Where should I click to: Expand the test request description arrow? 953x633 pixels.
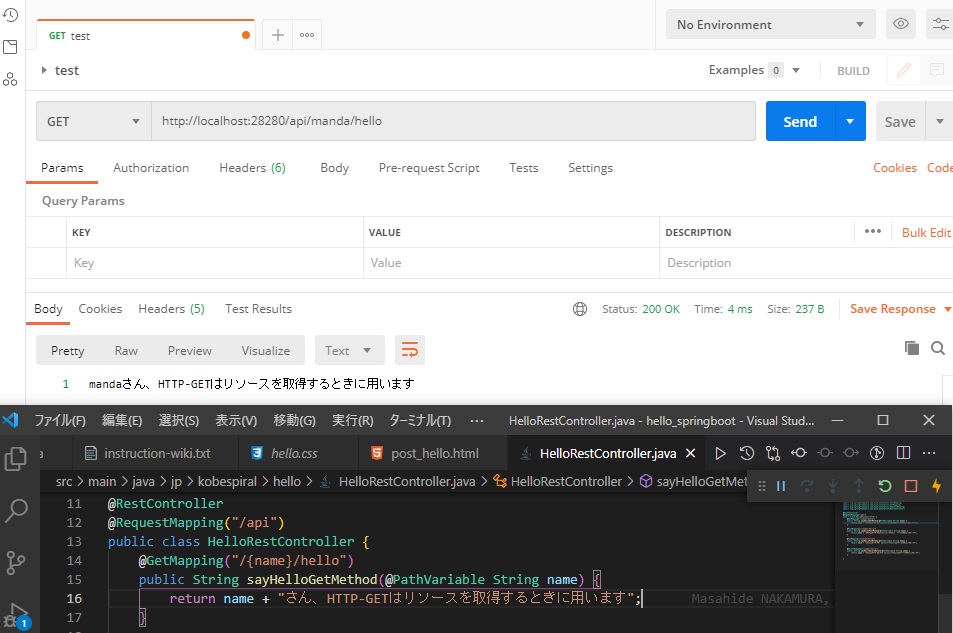[44, 70]
